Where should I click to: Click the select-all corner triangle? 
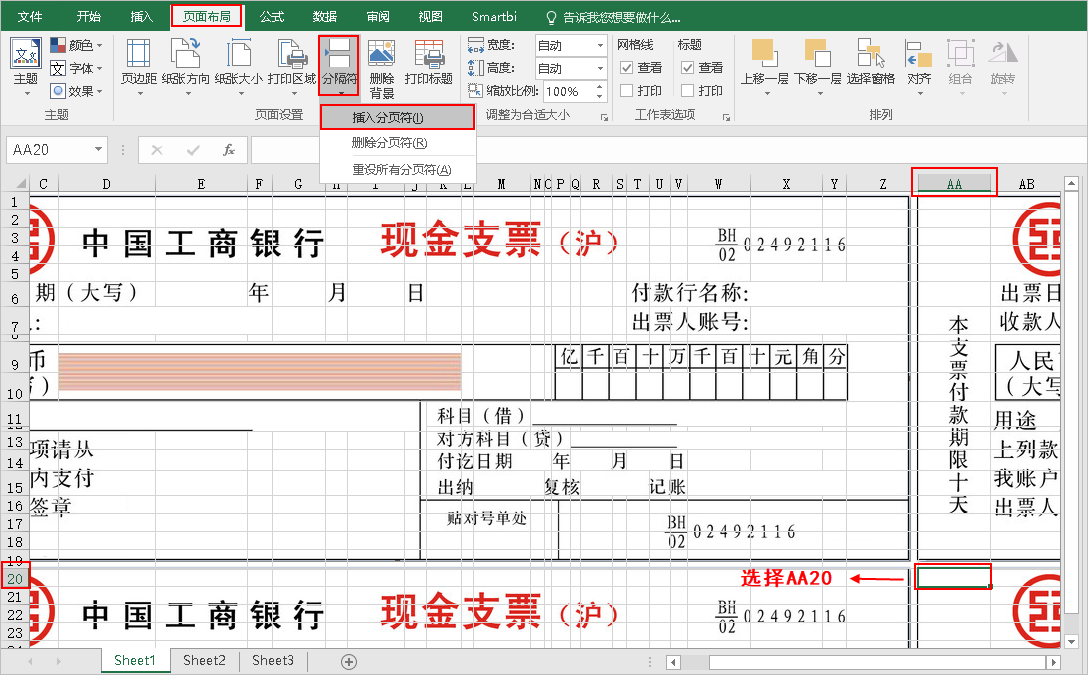(x=21, y=184)
